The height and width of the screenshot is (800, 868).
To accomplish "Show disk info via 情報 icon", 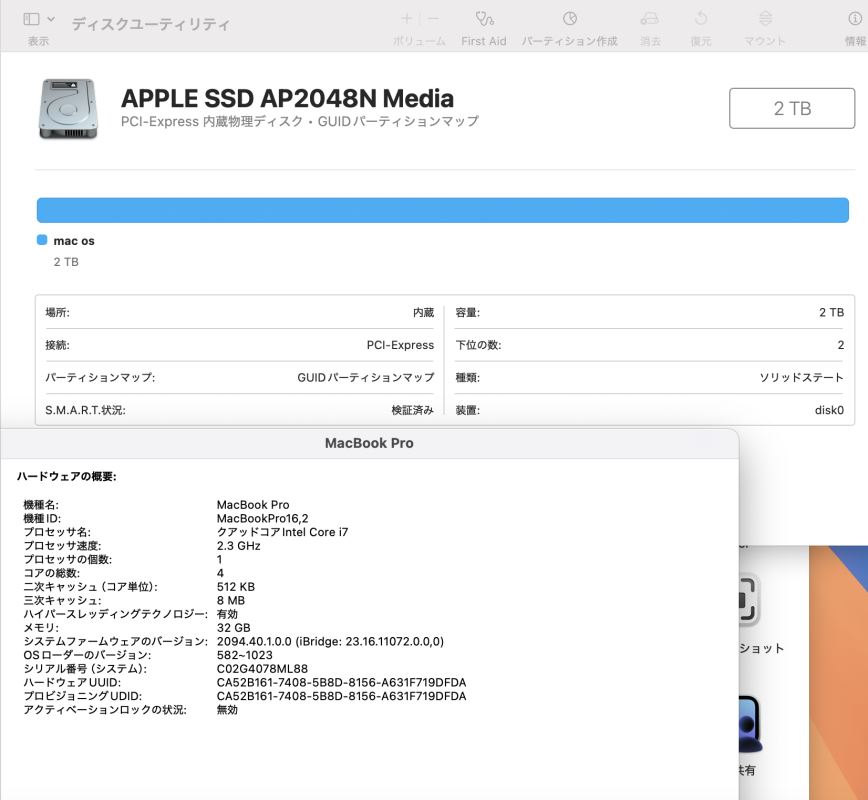I will click(855, 19).
